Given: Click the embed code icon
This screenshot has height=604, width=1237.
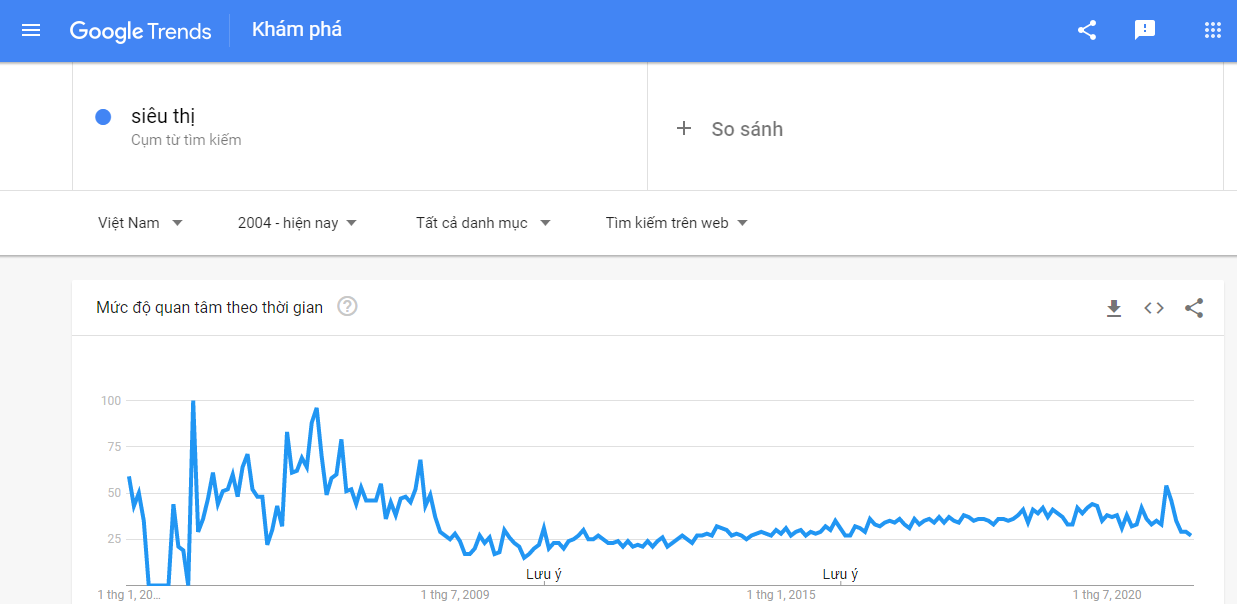Looking at the screenshot, I should (1154, 308).
